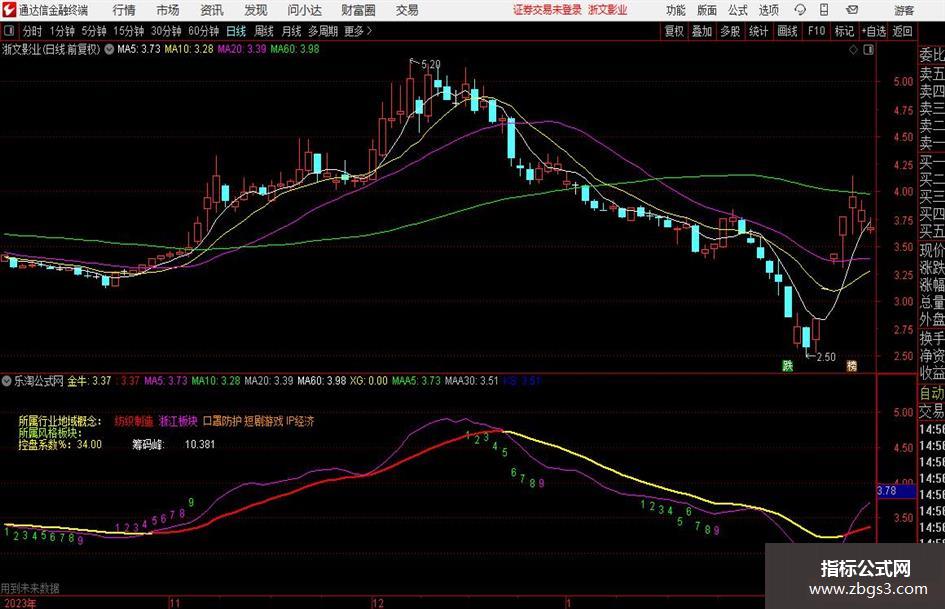Click the 榜 marker on chart
The width and height of the screenshot is (945, 609).
pyautogui.click(x=852, y=365)
